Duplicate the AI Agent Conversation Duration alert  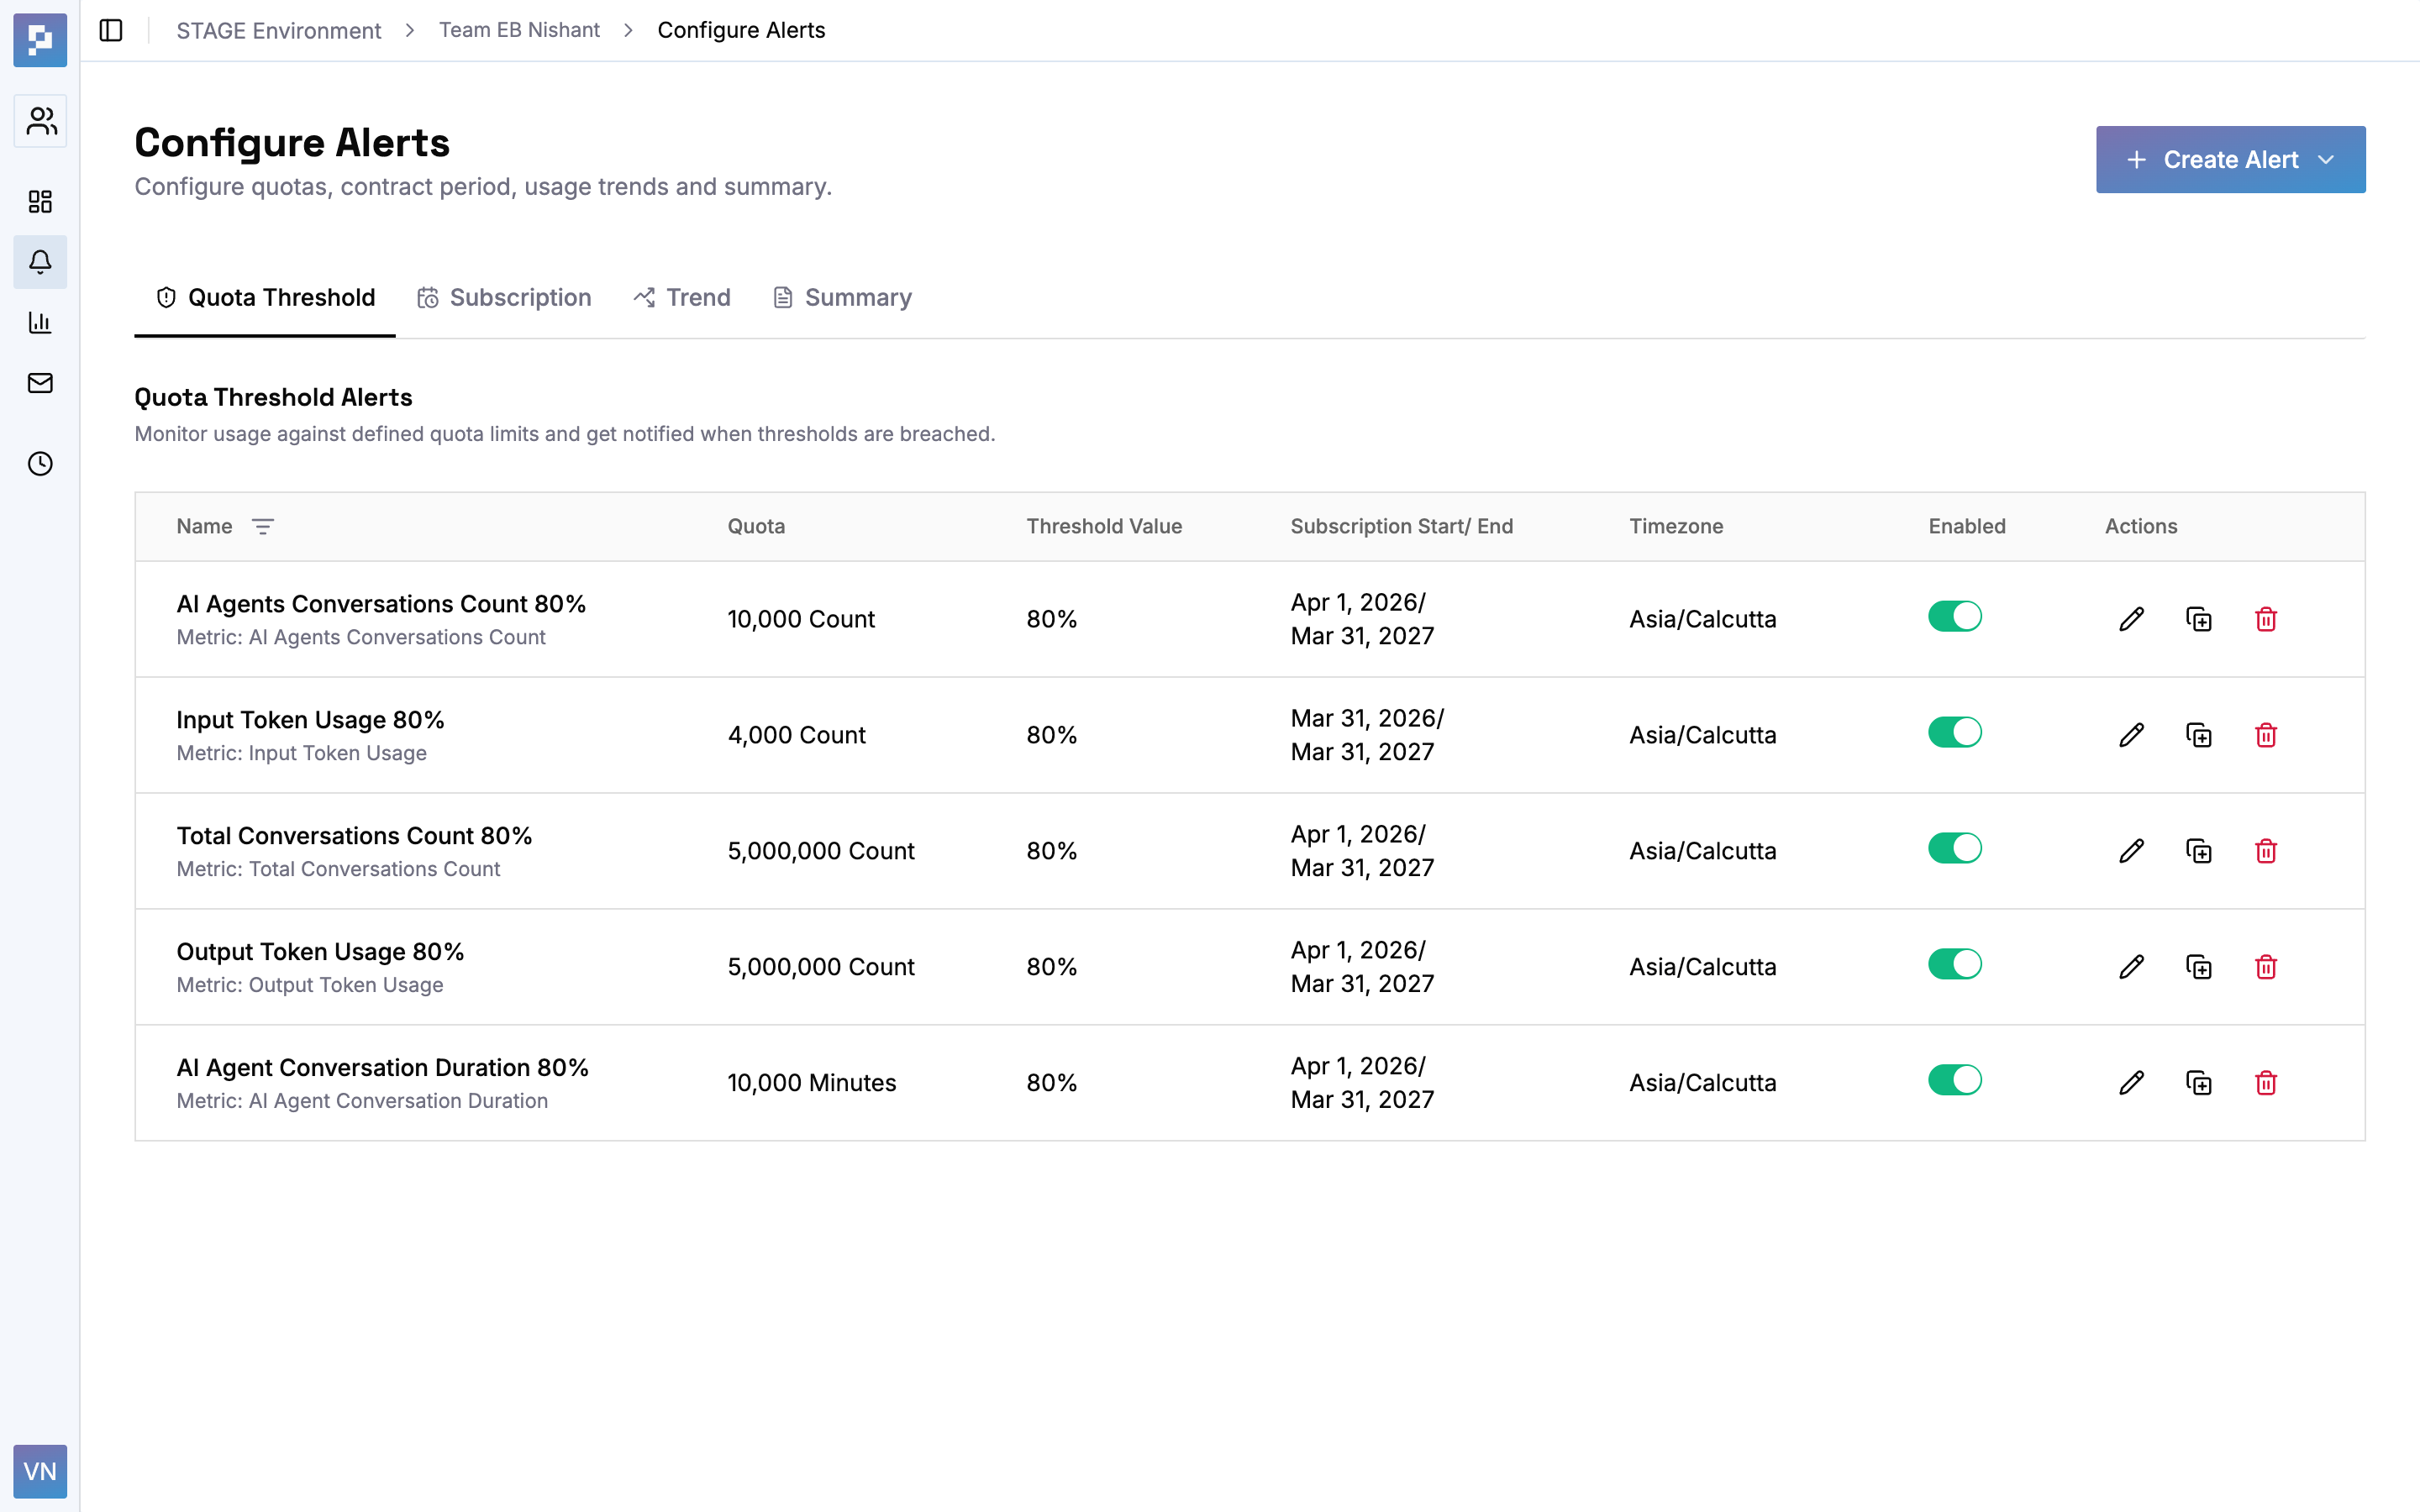click(2199, 1083)
